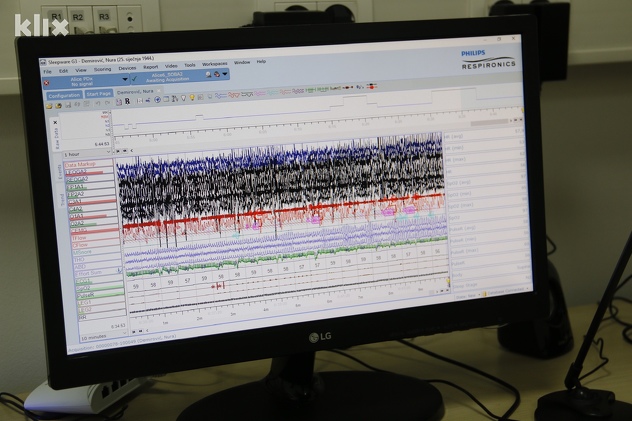Expand the Alice6_SOBA2 device dropdown arrow
The width and height of the screenshot is (632, 421).
(x=225, y=74)
